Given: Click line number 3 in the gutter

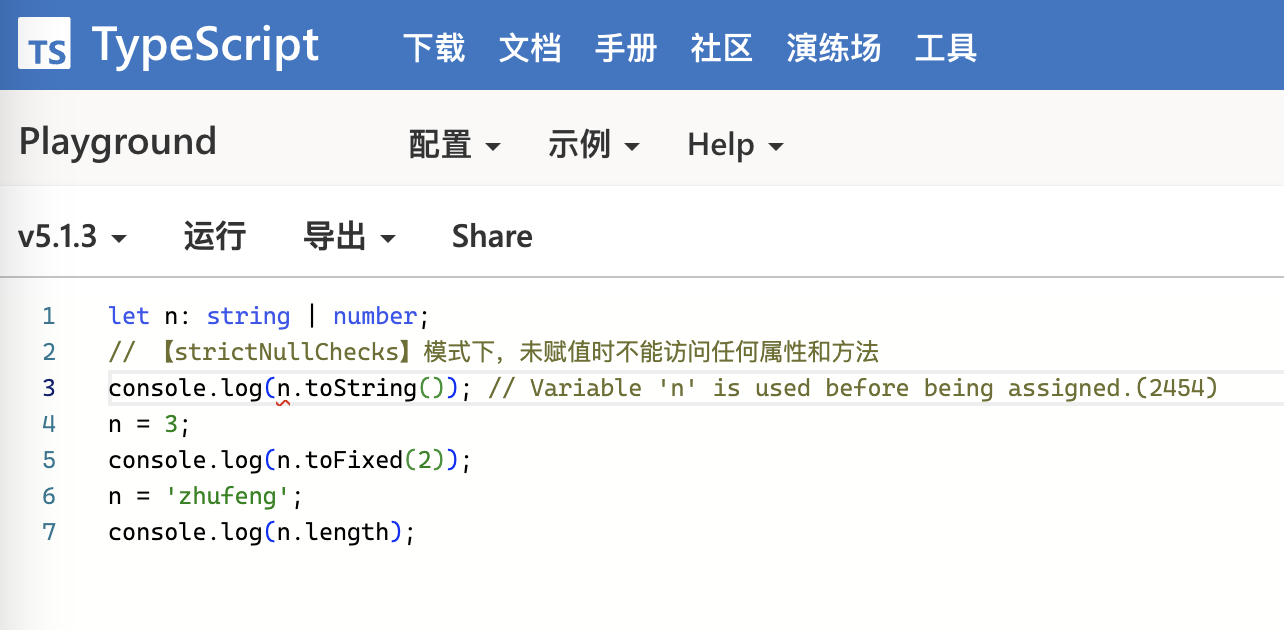Looking at the screenshot, I should 49,388.
